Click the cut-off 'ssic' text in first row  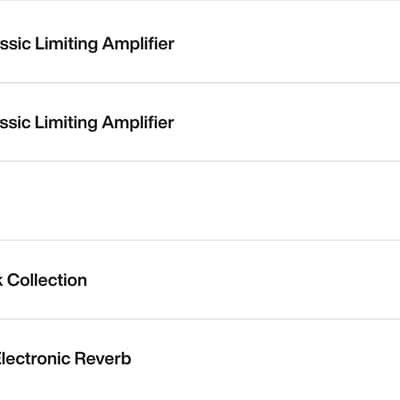(15, 44)
